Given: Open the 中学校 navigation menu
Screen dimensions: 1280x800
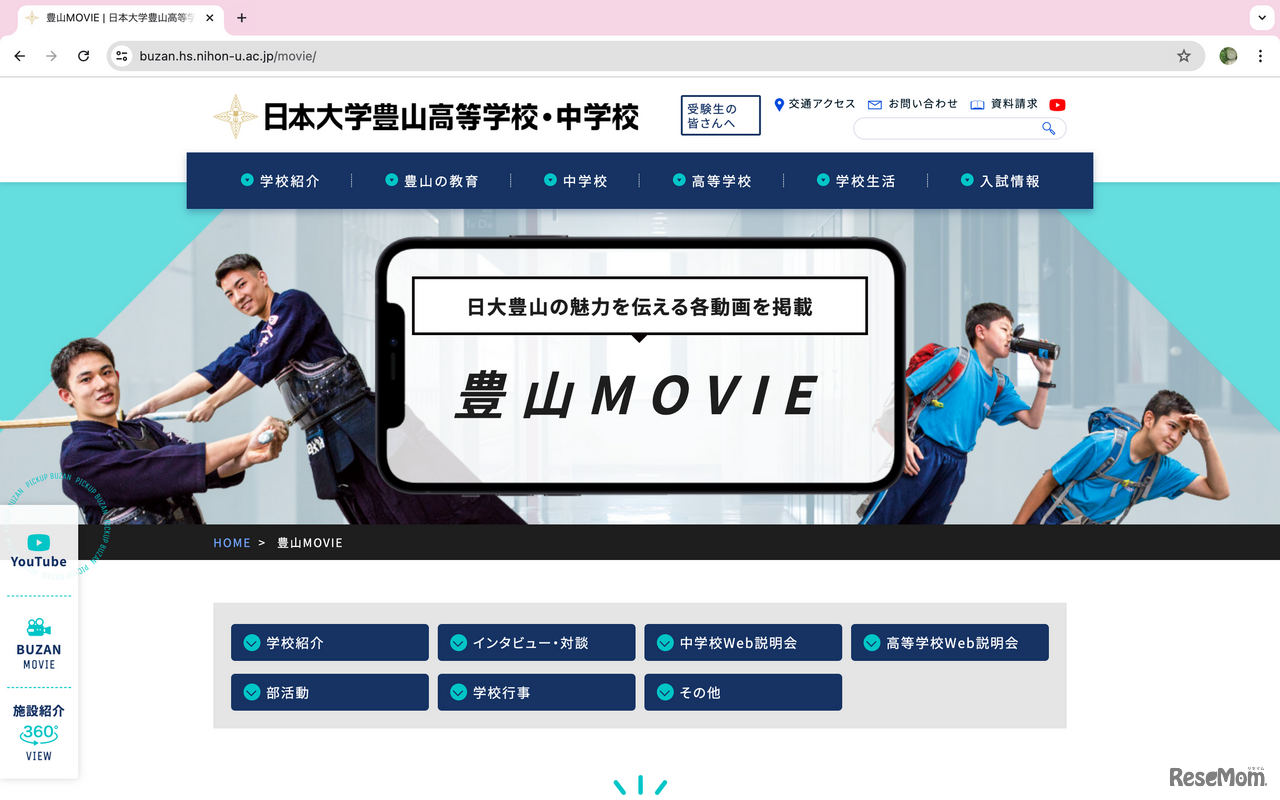Looking at the screenshot, I should click(x=576, y=181).
